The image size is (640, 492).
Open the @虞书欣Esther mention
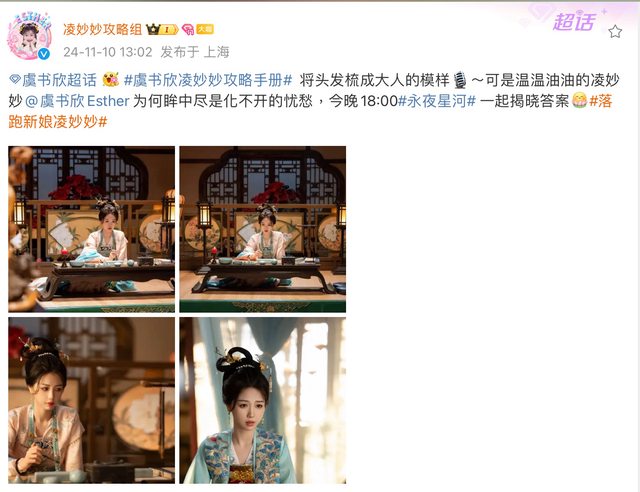77,101
